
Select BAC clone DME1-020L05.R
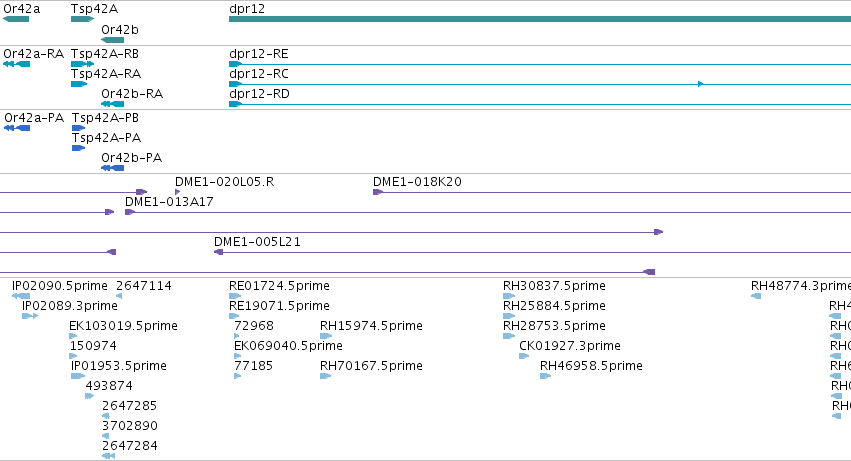coord(177,192)
